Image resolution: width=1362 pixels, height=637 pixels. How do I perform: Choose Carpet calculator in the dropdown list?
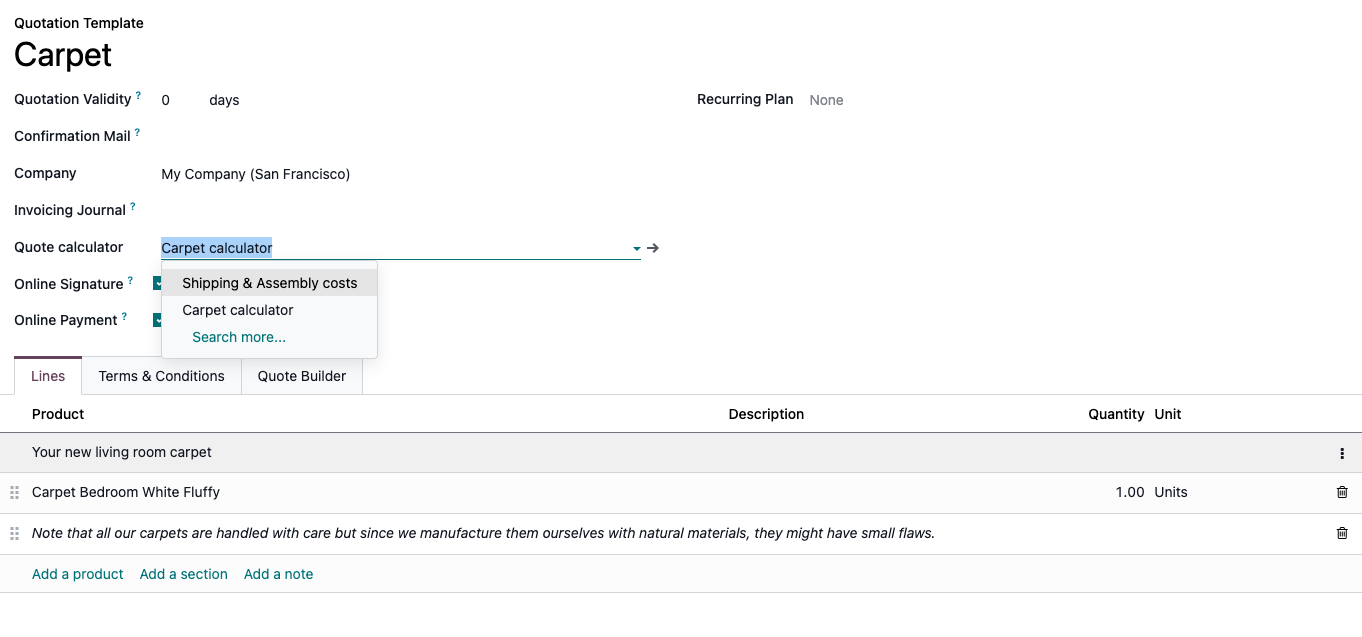point(238,310)
